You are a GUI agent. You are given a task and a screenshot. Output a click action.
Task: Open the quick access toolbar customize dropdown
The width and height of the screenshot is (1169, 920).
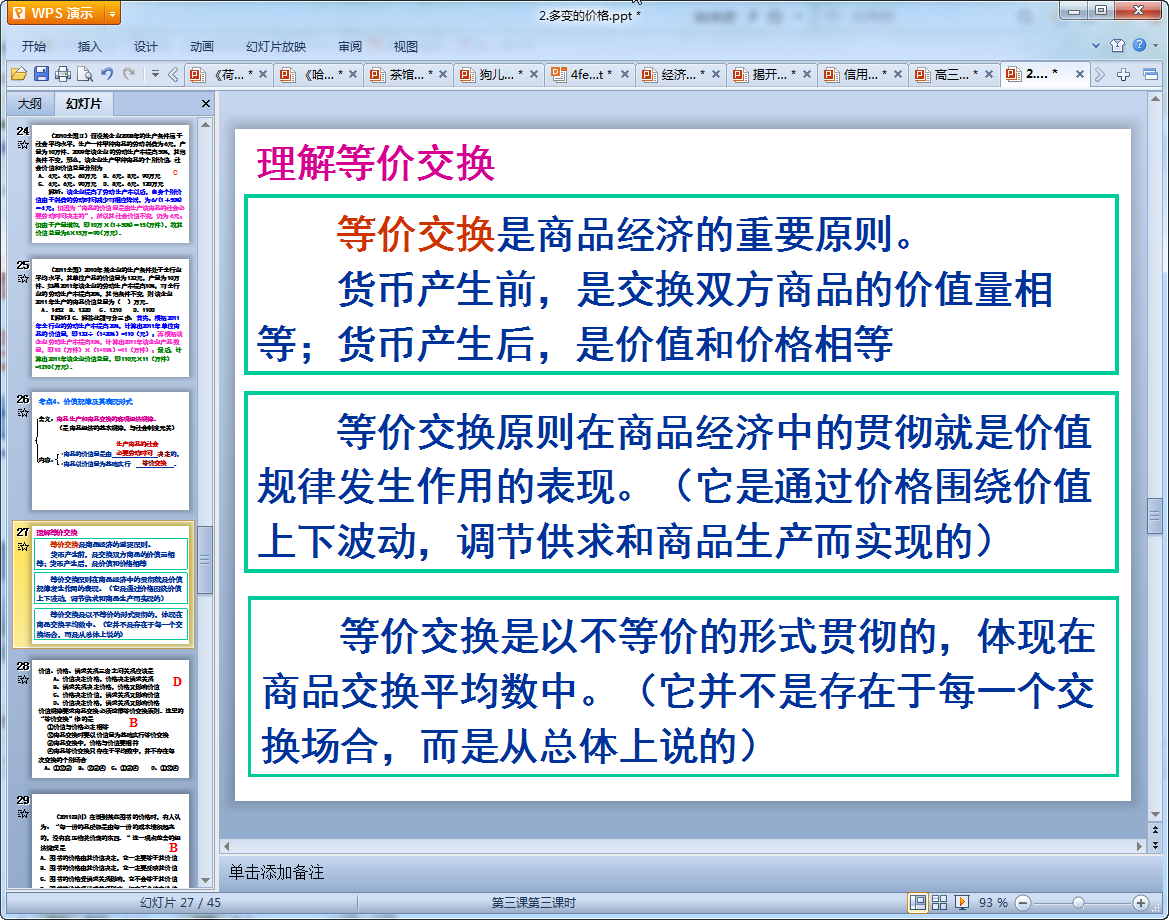(155, 74)
